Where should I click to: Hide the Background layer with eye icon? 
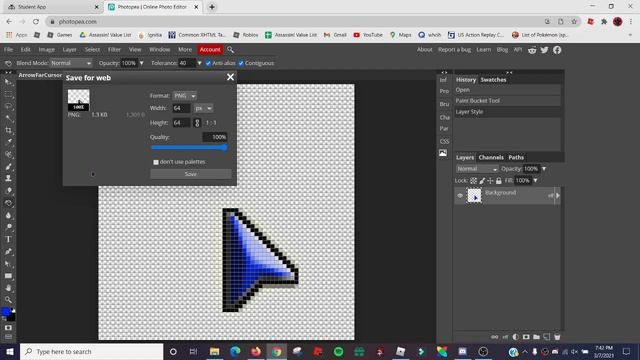click(460, 196)
